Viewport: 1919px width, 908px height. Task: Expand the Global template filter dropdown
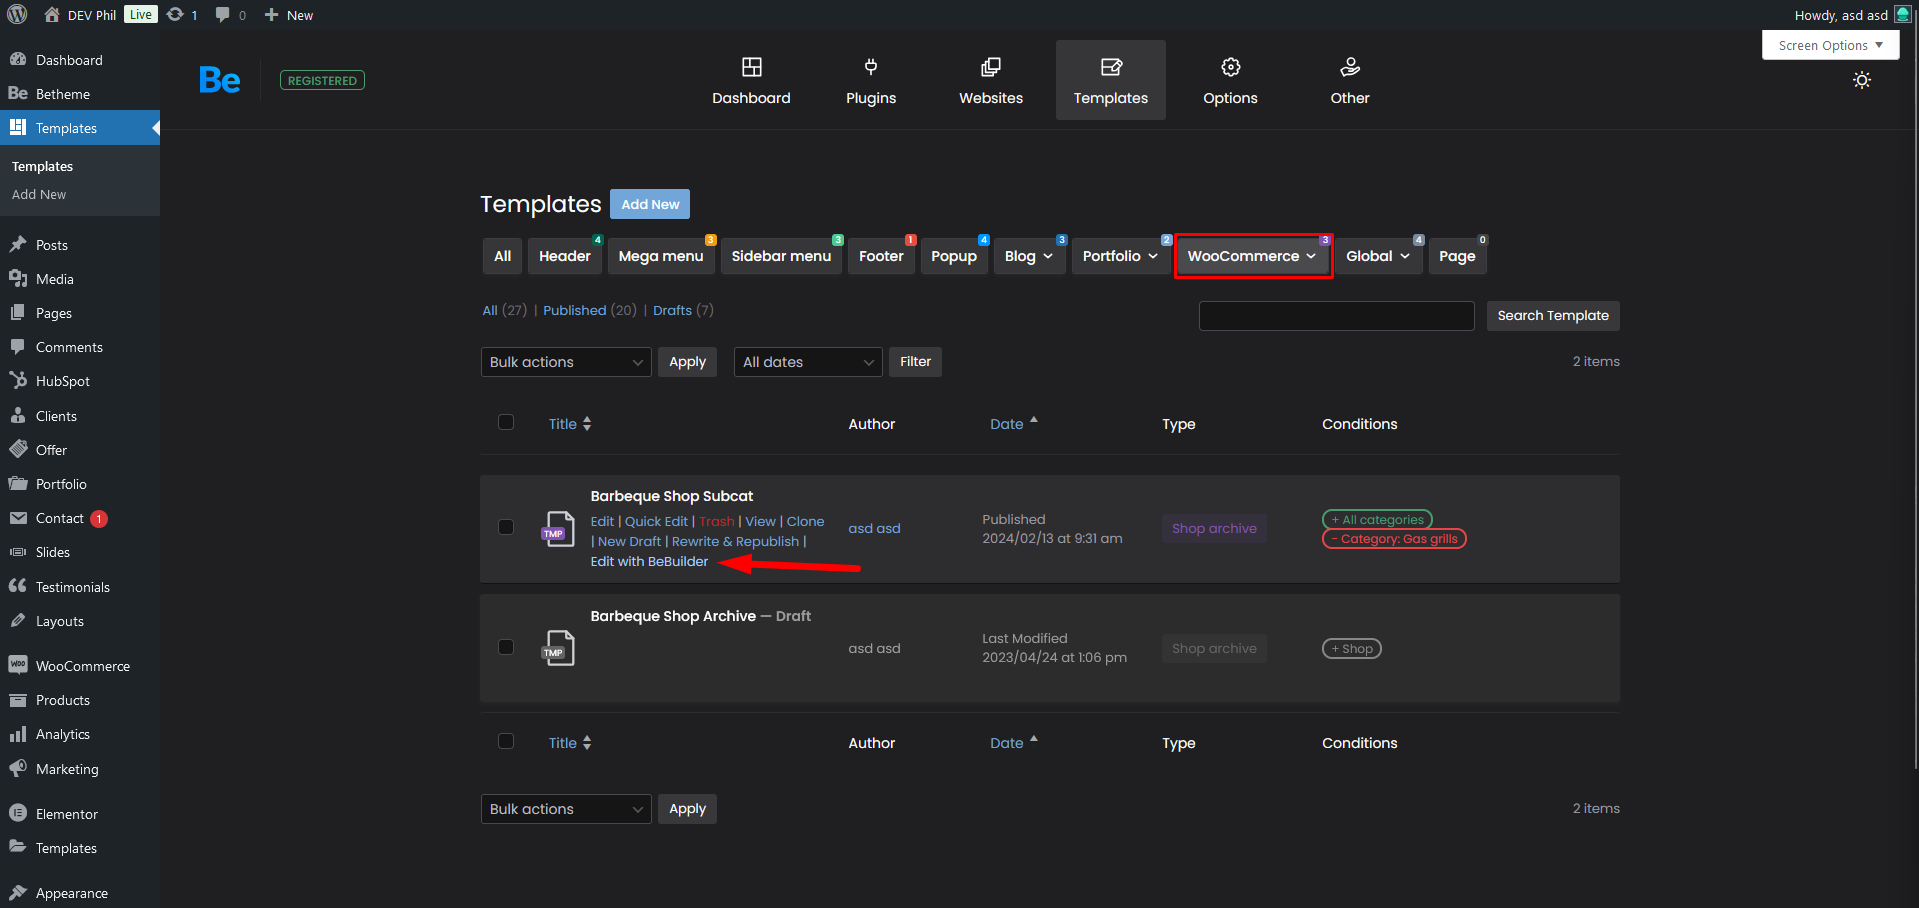pos(1379,256)
